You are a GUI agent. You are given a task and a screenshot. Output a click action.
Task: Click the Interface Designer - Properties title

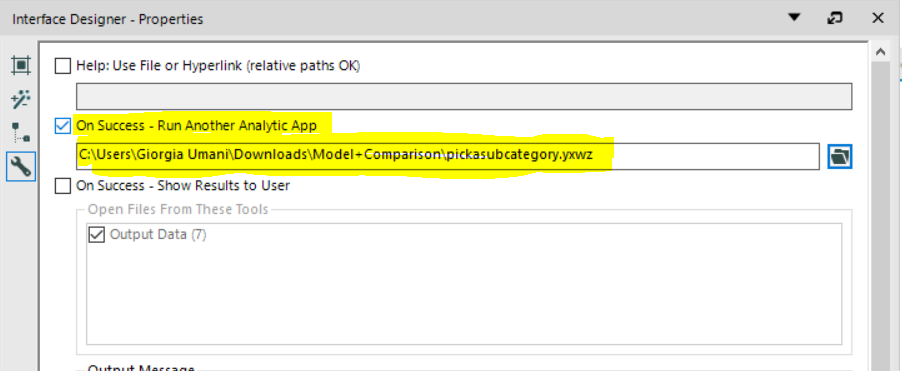[x=108, y=19]
